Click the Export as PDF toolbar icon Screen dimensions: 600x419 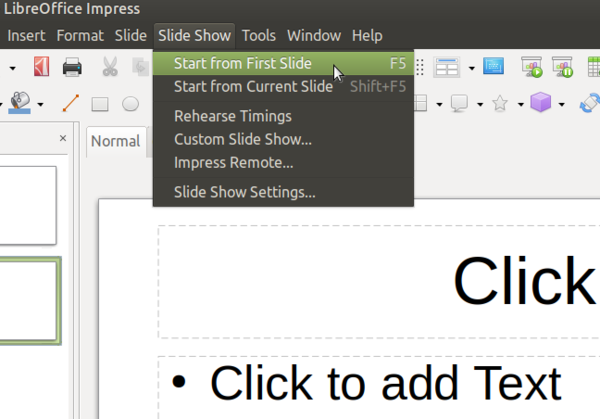pyautogui.click(x=41, y=67)
